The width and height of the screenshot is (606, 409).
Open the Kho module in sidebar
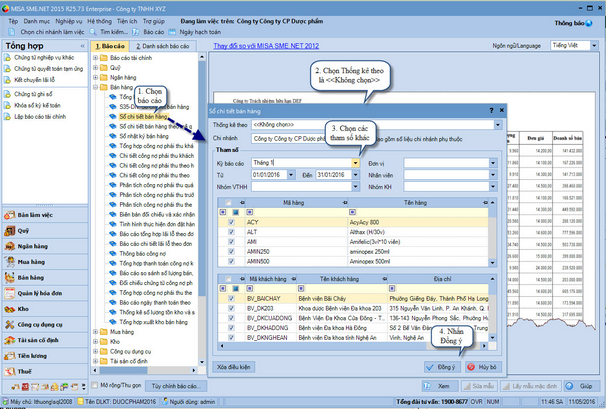[x=45, y=309]
